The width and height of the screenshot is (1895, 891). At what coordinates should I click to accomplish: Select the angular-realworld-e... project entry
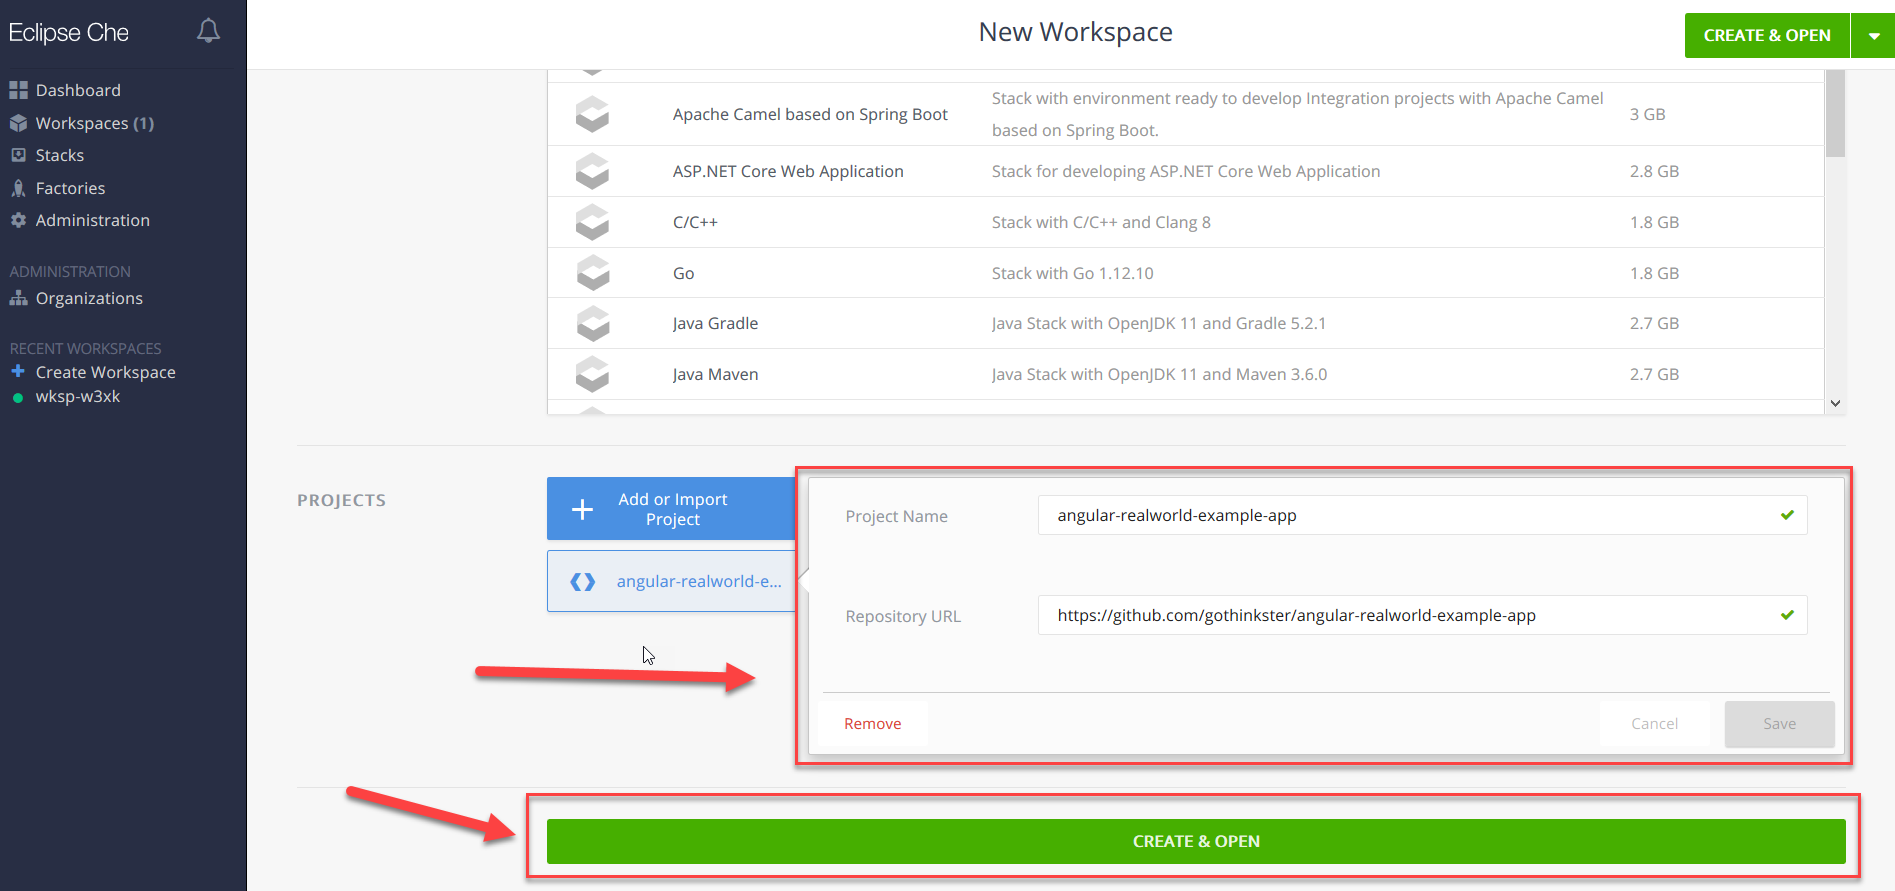671,581
